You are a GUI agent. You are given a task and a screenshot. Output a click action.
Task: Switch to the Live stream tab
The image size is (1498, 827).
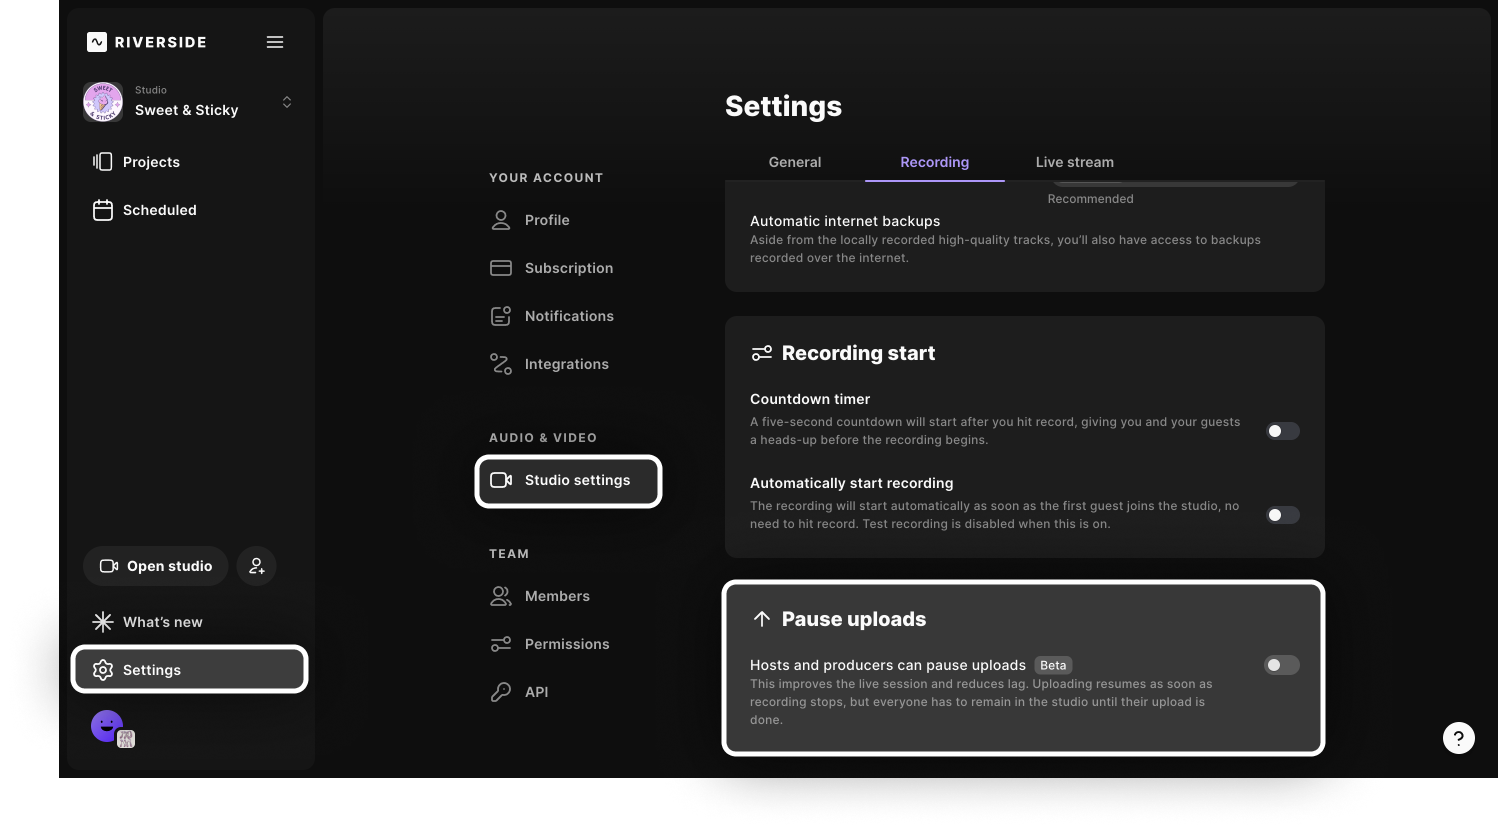point(1074,162)
